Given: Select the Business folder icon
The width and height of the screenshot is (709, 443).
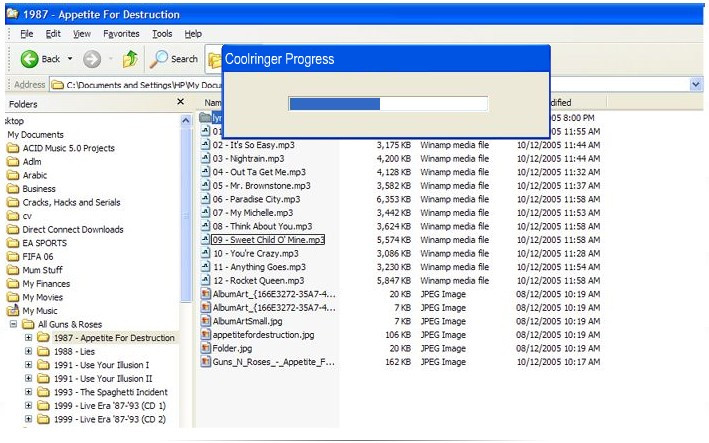Looking at the screenshot, I should (x=13, y=189).
